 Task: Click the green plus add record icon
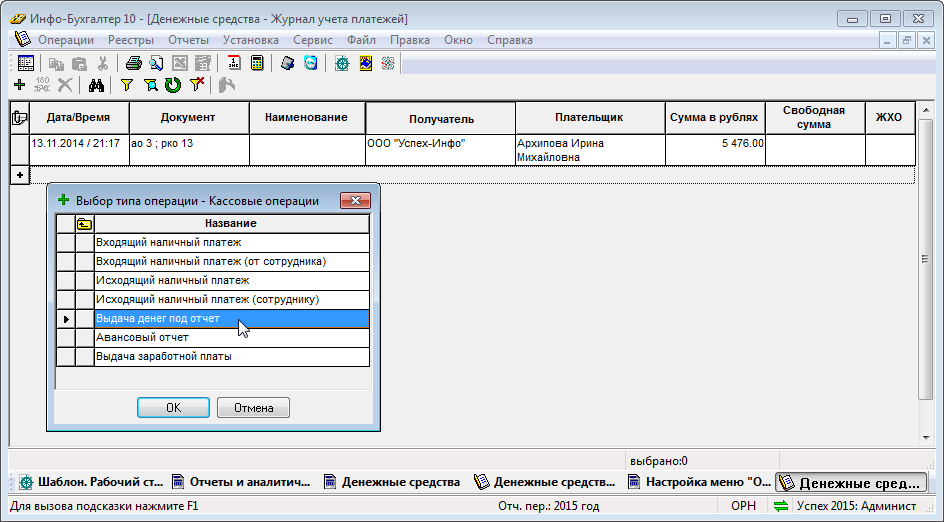pos(19,85)
